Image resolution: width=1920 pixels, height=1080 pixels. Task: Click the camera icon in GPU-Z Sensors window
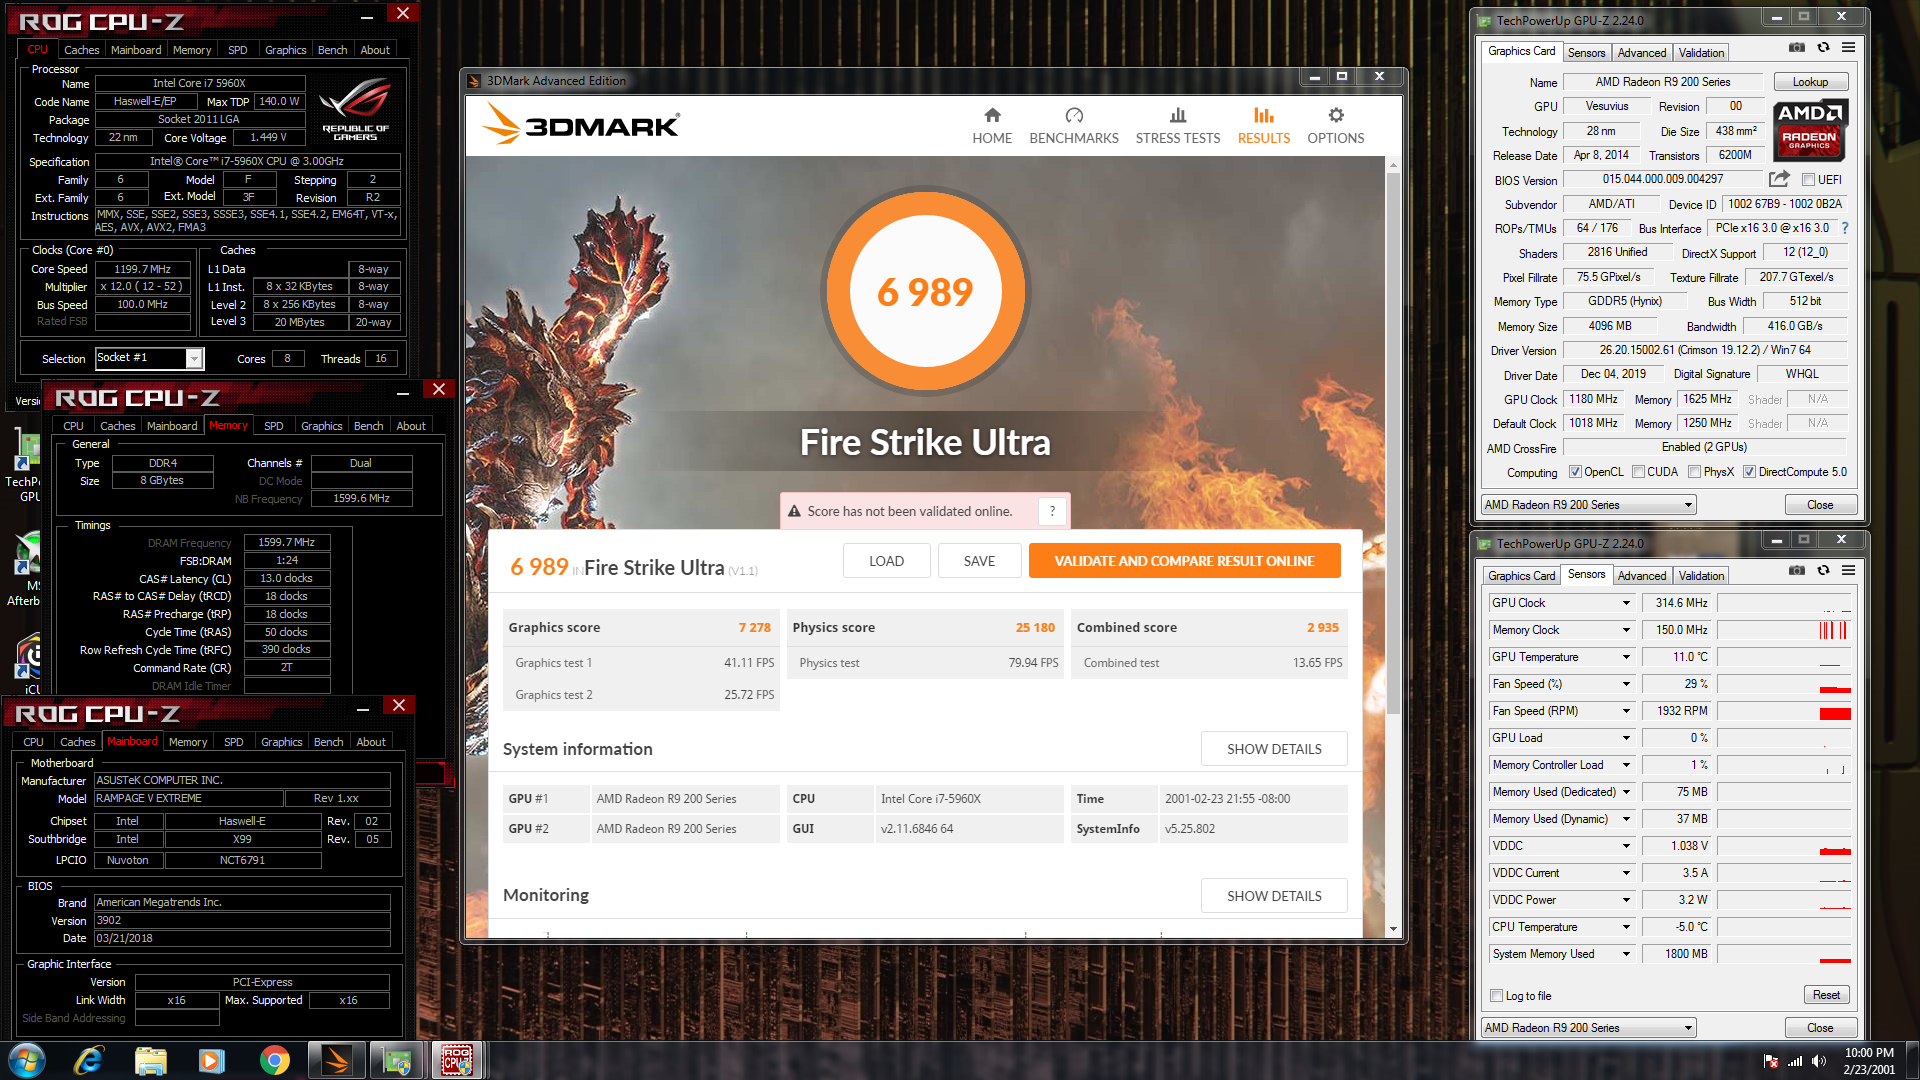(1797, 570)
